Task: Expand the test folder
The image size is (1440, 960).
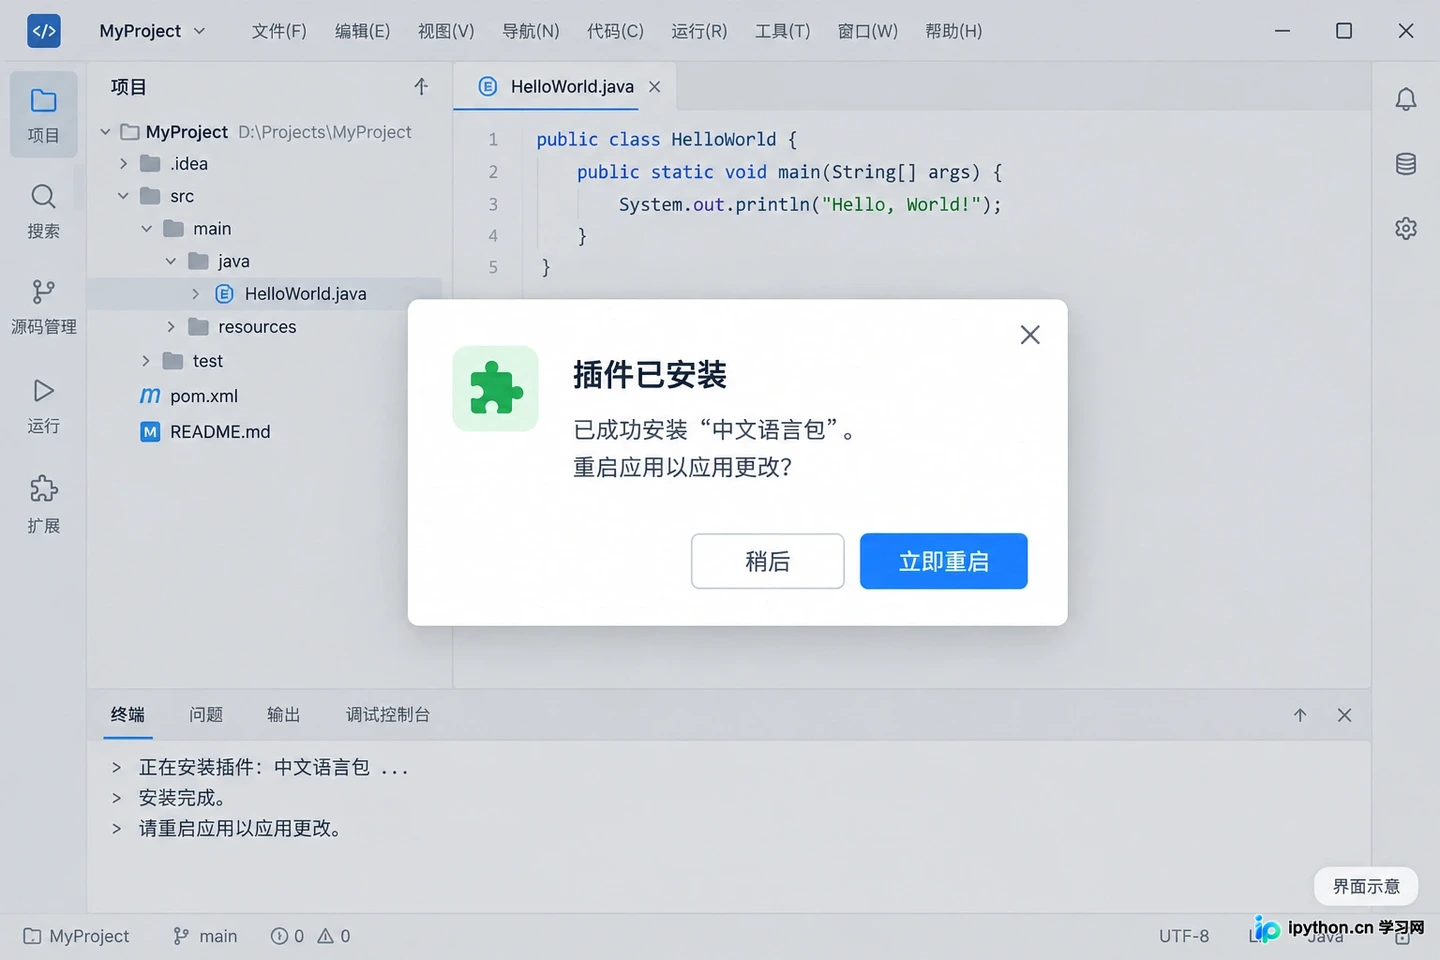Action: click(x=146, y=361)
